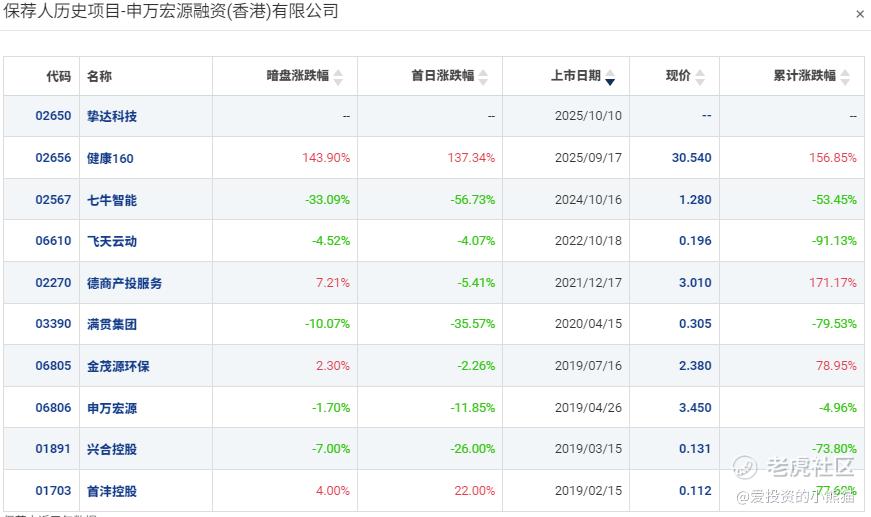This screenshot has width=871, height=517.
Task: Select the -26.00% first-day value
Action: pos(473,449)
